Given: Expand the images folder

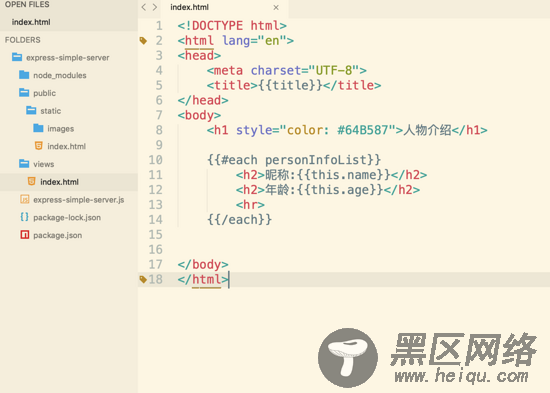Looking at the screenshot, I should click(x=61, y=129).
